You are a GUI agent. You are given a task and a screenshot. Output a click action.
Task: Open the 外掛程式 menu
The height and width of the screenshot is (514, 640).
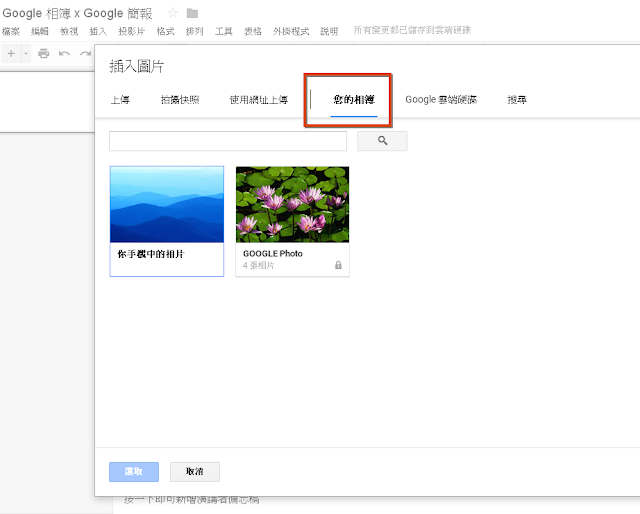(x=291, y=31)
